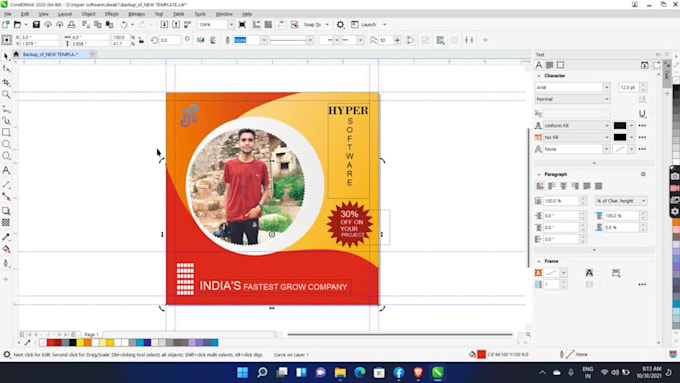Click the red swatch in document palette
The image size is (680, 383).
50,343
